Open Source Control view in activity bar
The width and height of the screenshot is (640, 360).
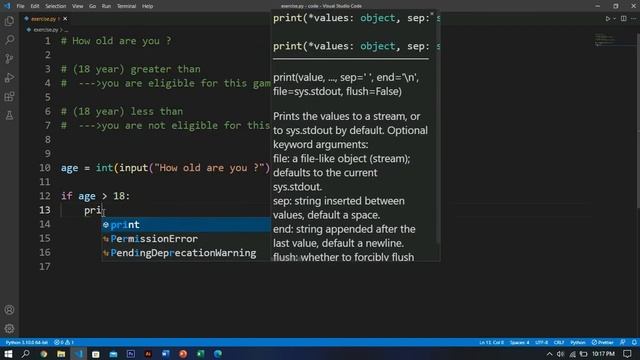coord(9,59)
